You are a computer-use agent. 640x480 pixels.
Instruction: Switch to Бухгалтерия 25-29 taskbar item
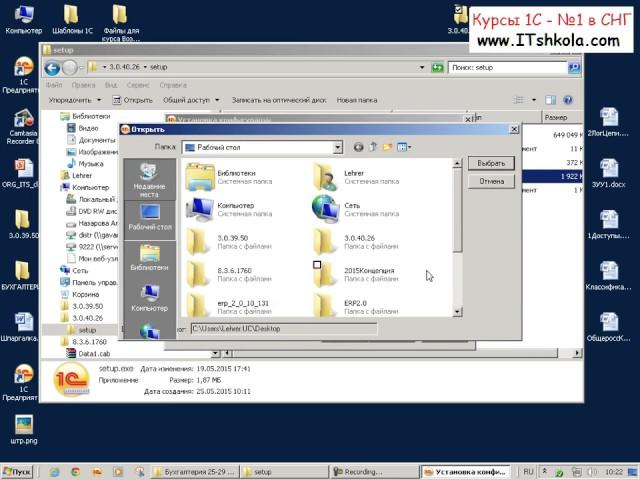click(194, 472)
